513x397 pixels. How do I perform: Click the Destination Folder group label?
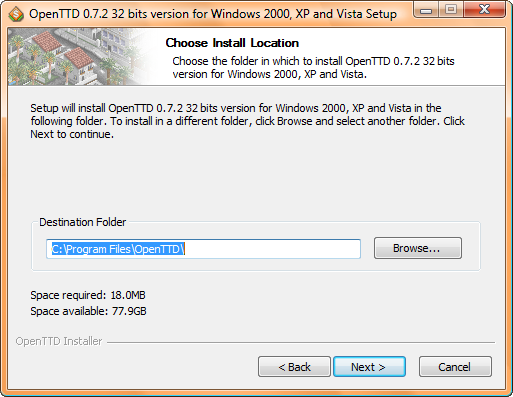point(83,222)
